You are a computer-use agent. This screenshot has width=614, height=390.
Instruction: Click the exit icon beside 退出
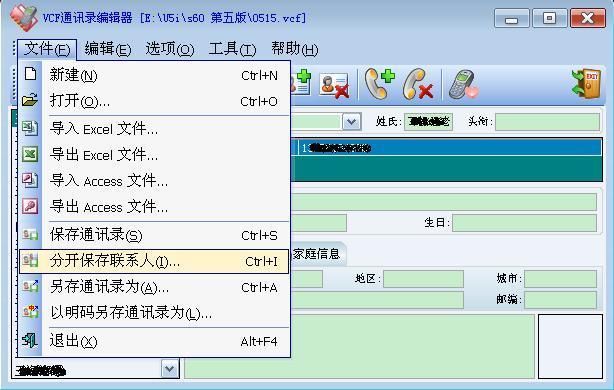click(x=30, y=340)
